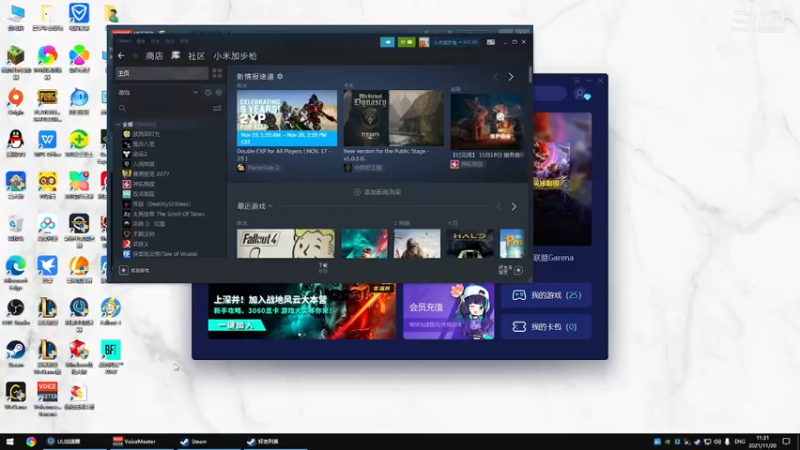Image resolution: width=800 pixels, height=450 pixels.
Task: Select 主页 (Home) in library sidebar
Action: pyautogui.click(x=162, y=73)
